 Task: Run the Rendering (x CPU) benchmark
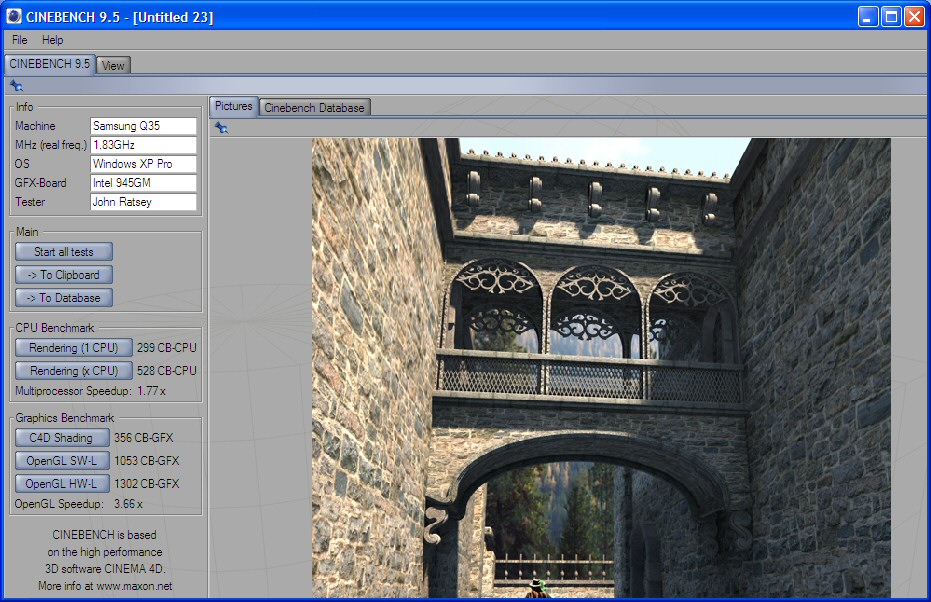pos(74,371)
